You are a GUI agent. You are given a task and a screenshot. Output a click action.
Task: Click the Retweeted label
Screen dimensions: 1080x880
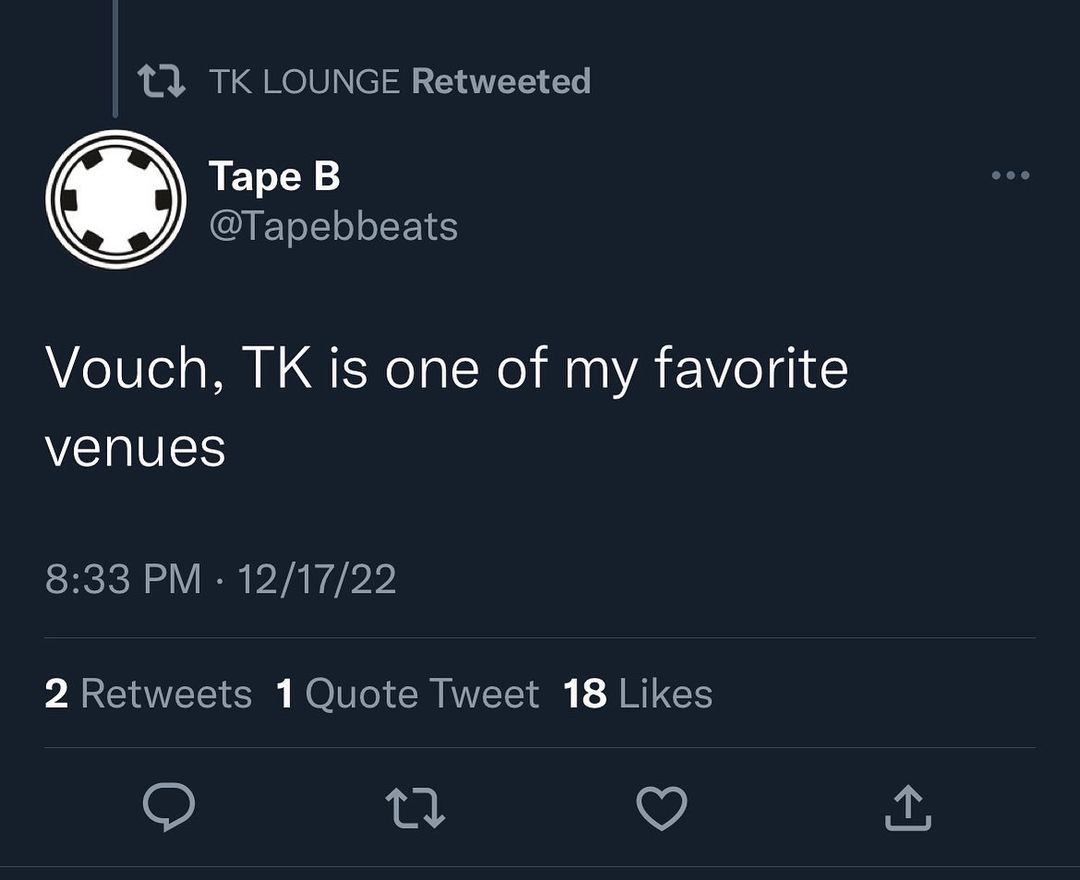[x=501, y=81]
